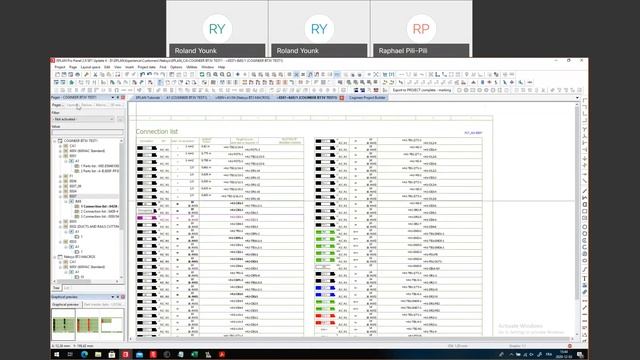The height and width of the screenshot is (360, 640).
Task: Collapse the selected B007 tree node
Action: click(x=60, y=196)
